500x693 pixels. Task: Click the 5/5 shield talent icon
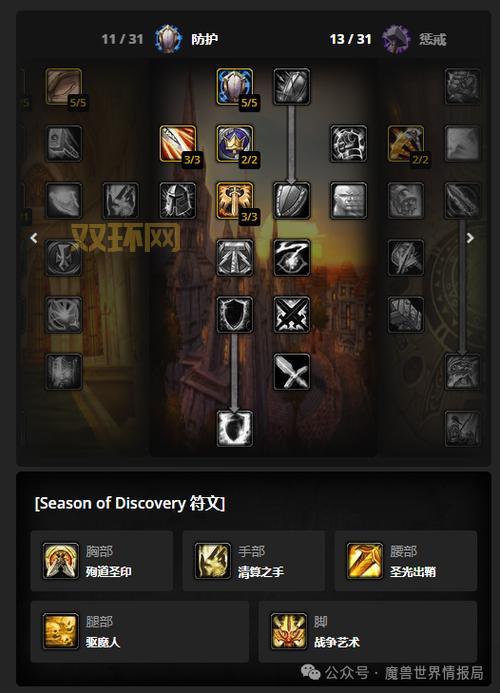point(235,87)
